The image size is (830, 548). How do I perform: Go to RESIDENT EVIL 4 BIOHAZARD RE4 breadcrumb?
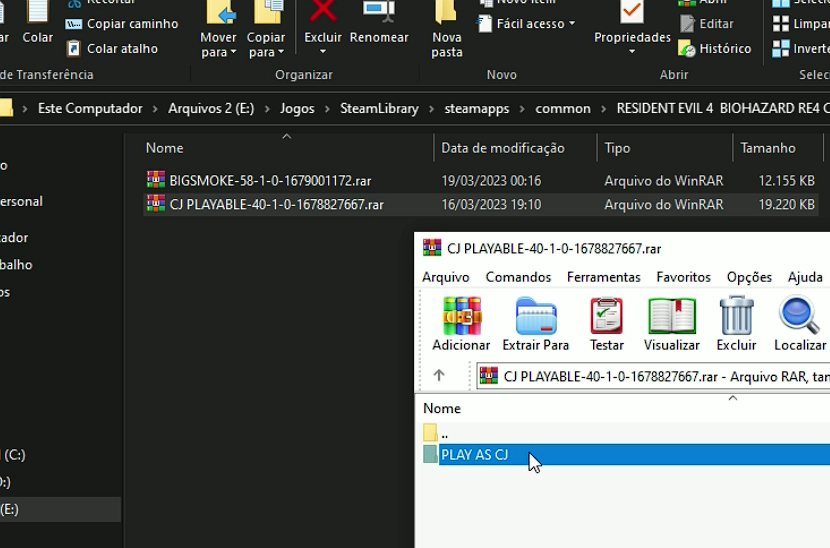pyautogui.click(x=723, y=109)
